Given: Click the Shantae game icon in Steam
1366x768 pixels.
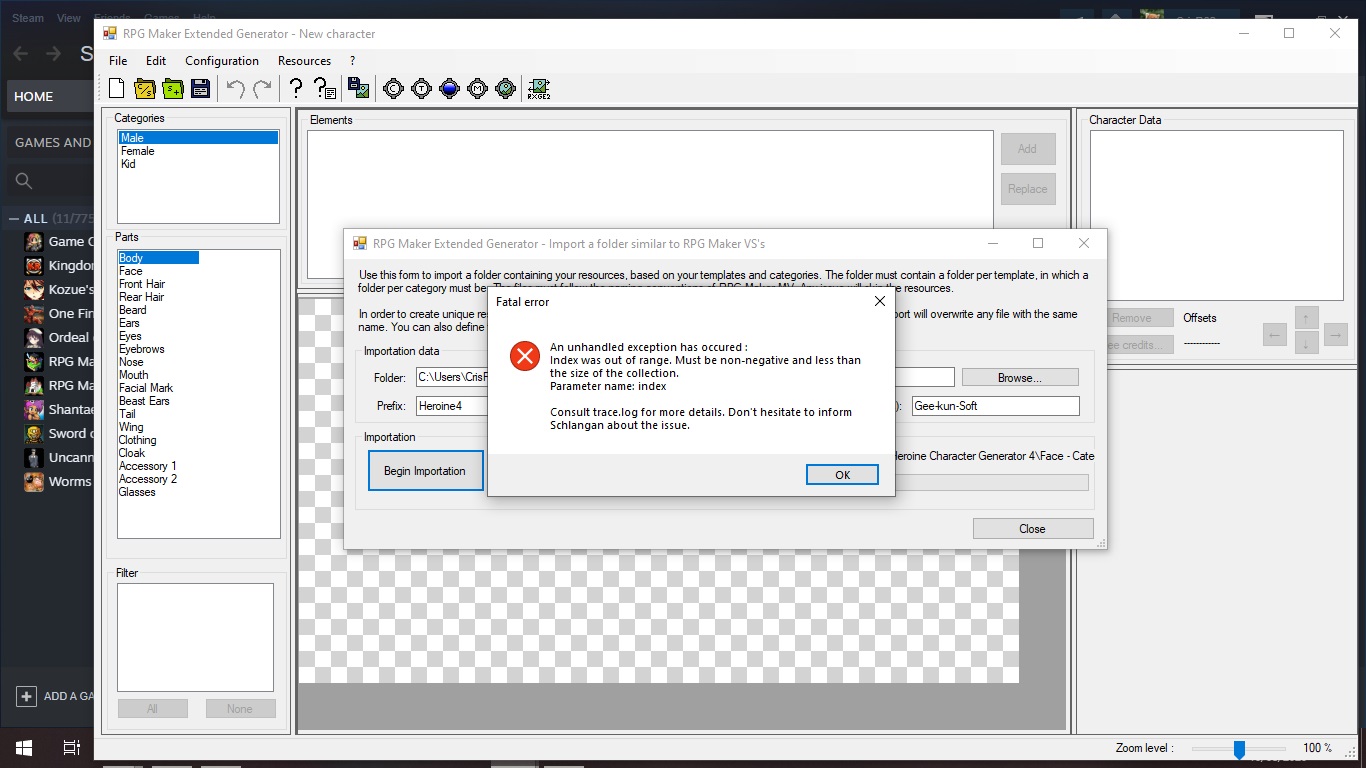Looking at the screenshot, I should [34, 409].
